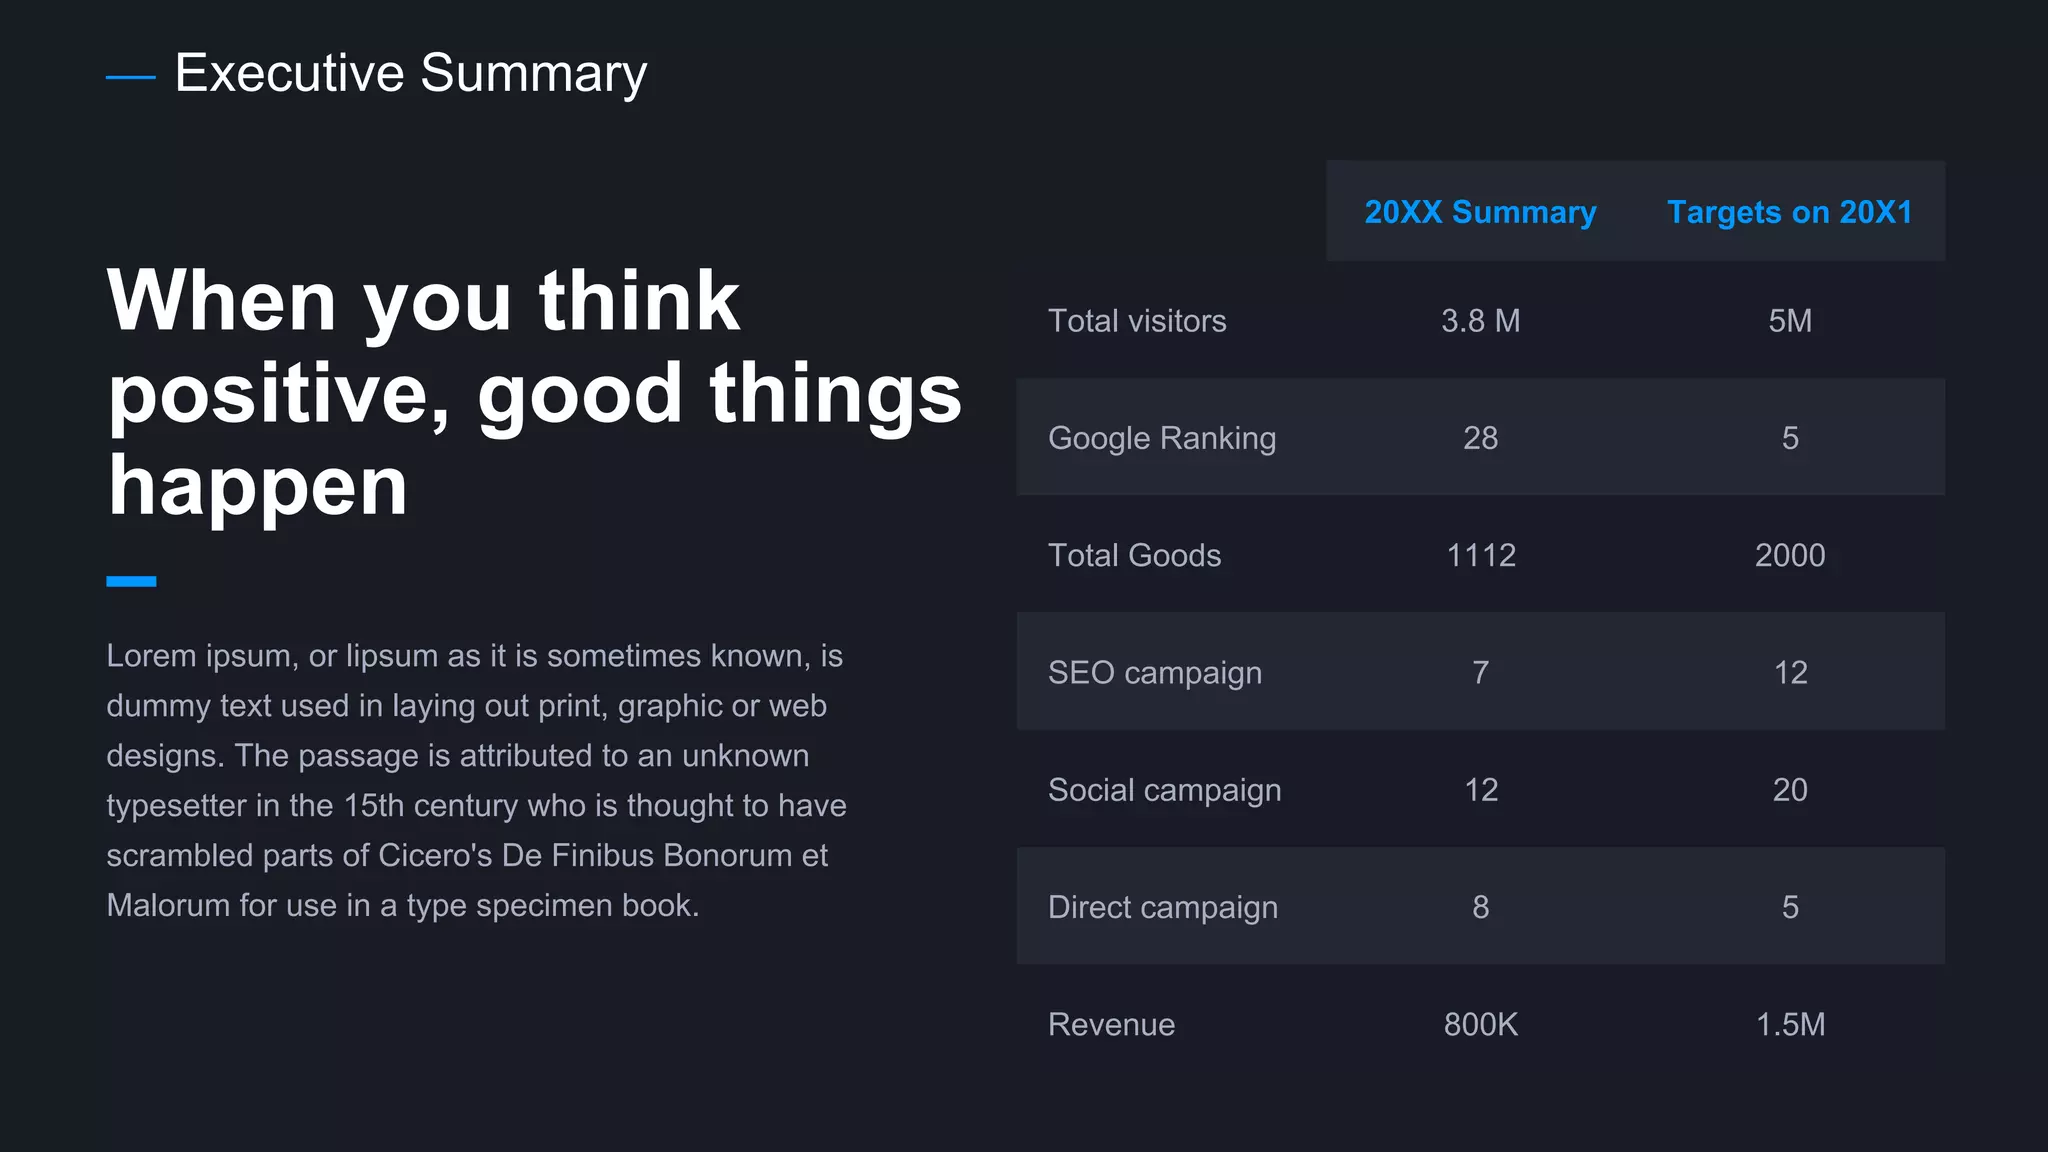Image resolution: width=2048 pixels, height=1152 pixels.
Task: Select the 'Direct campaign' row label
Action: (x=1163, y=907)
